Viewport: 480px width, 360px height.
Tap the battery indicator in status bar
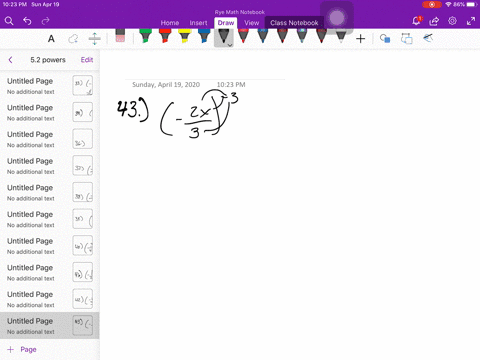(472, 5)
